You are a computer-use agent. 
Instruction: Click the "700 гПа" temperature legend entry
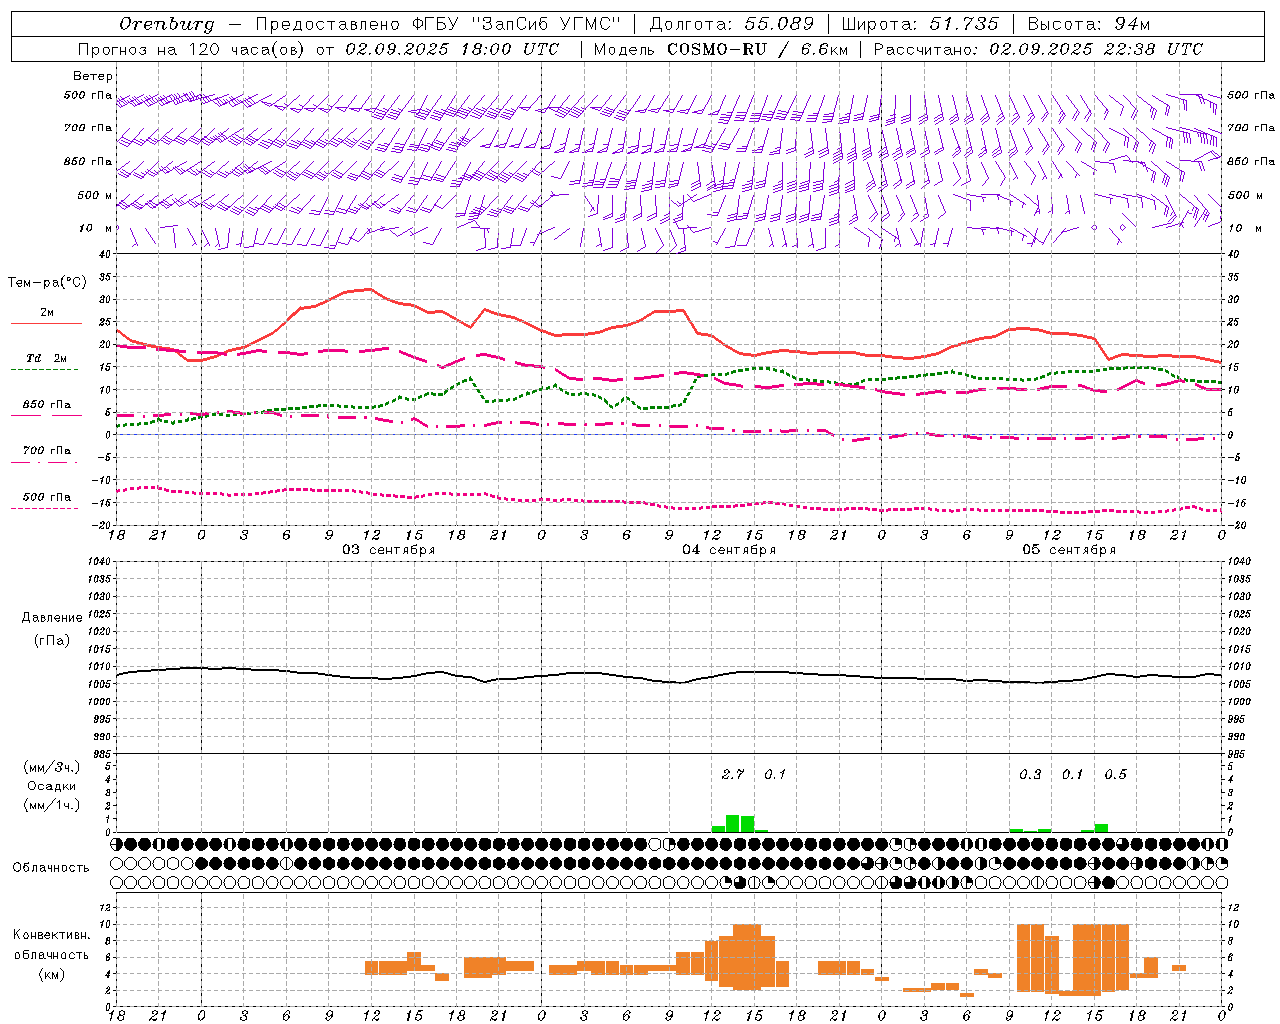coord(47,451)
